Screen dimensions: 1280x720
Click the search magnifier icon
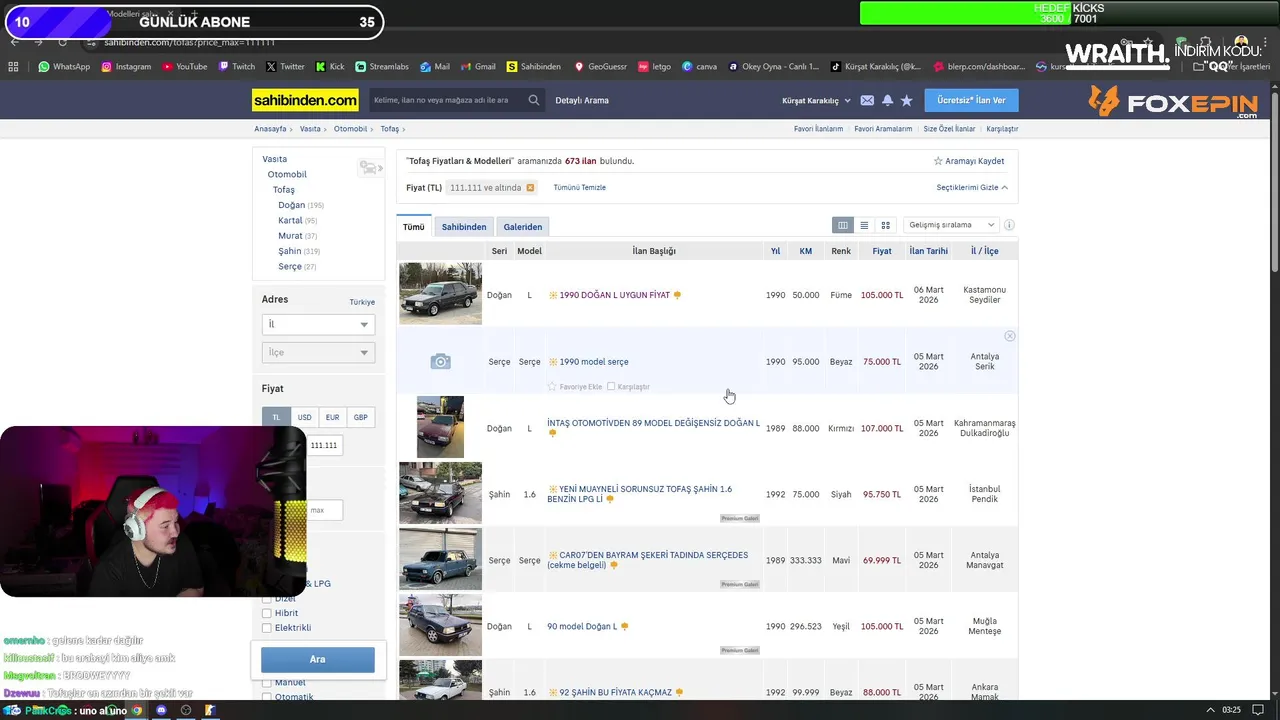coord(534,100)
